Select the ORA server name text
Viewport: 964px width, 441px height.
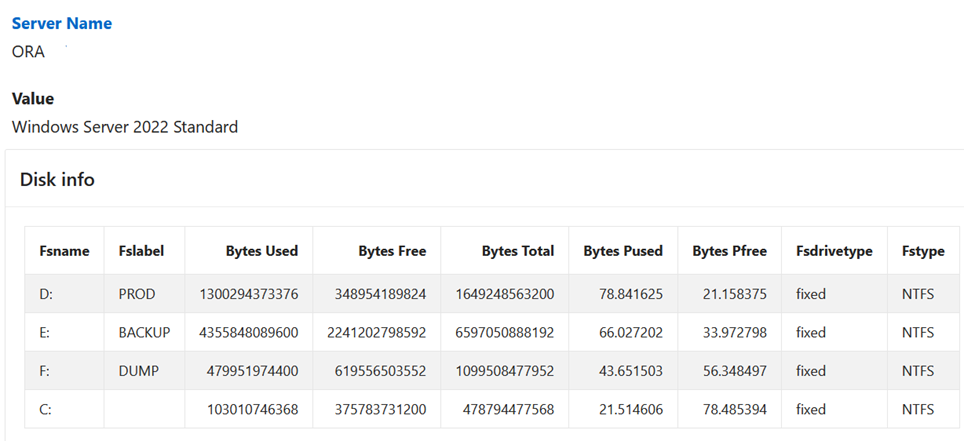[x=29, y=52]
